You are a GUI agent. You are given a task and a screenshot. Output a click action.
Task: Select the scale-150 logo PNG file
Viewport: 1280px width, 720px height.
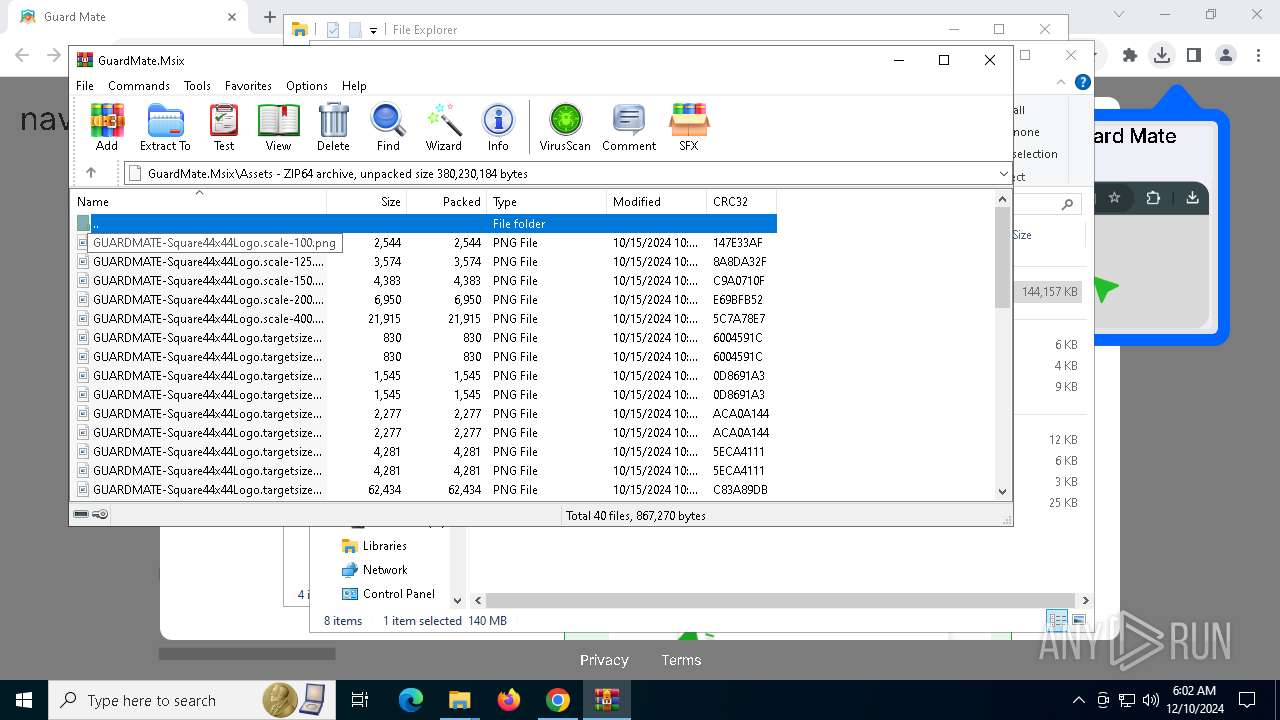426,281
